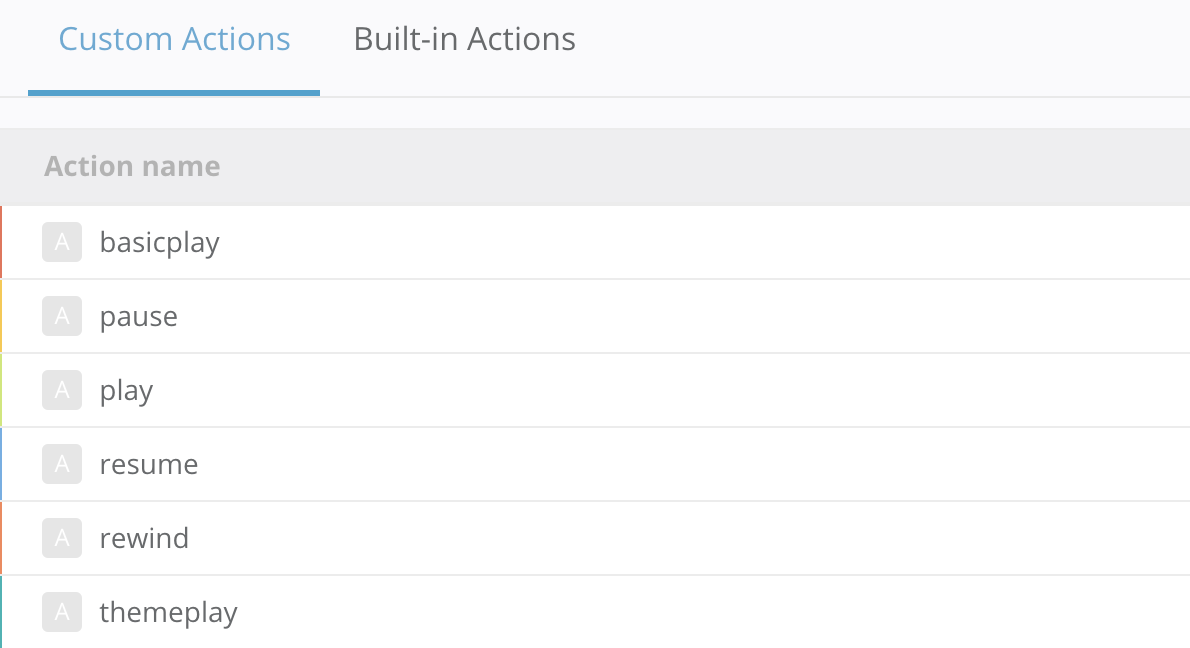Open the resume action

(149, 465)
